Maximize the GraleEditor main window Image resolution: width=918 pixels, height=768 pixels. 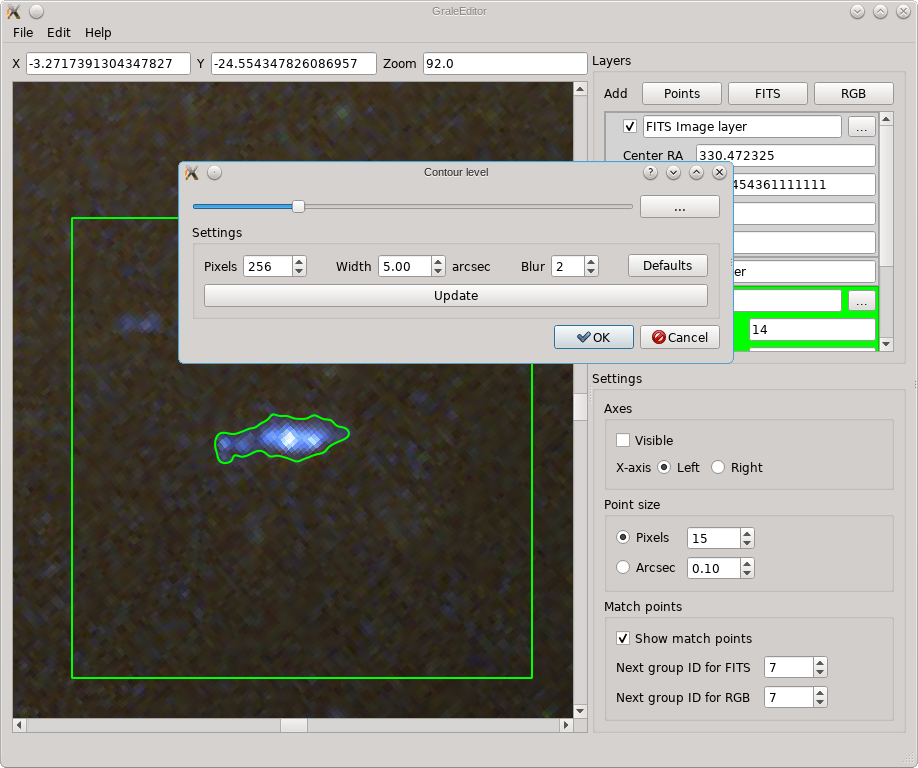[881, 11]
